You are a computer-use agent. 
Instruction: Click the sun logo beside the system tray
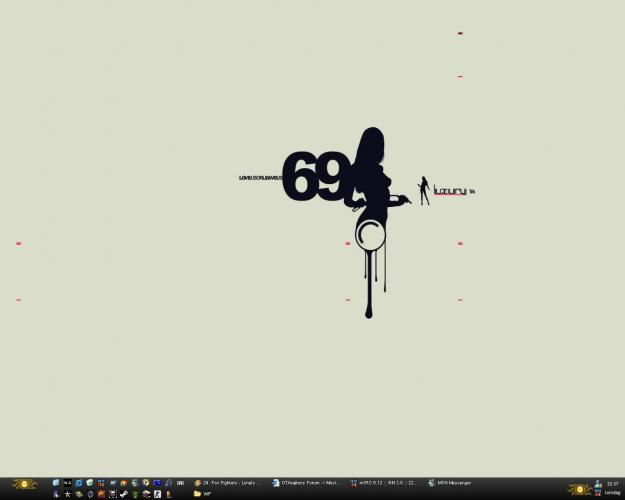click(580, 489)
